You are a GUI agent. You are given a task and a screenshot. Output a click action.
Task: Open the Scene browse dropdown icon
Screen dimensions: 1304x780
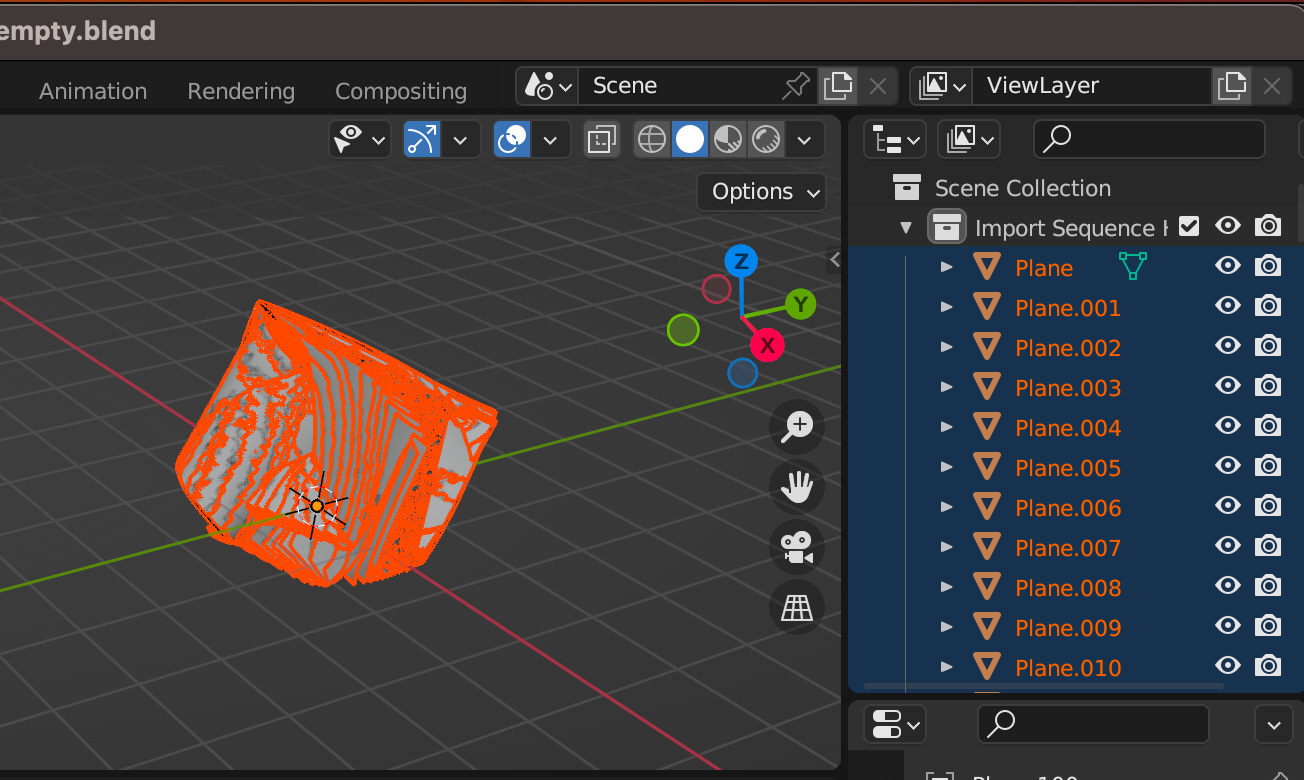[x=548, y=86]
